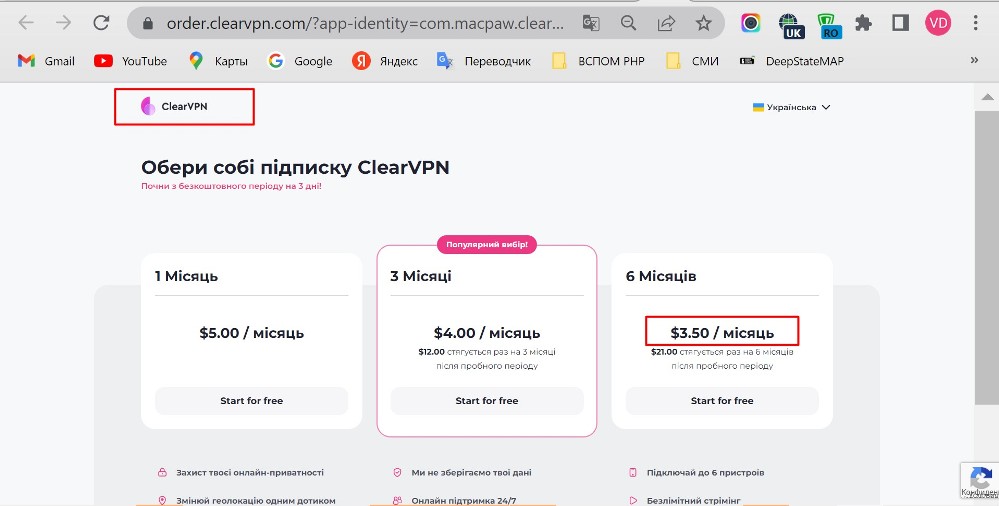999x506 pixels.
Task: Click the browser reload icon
Action: [x=101, y=24]
